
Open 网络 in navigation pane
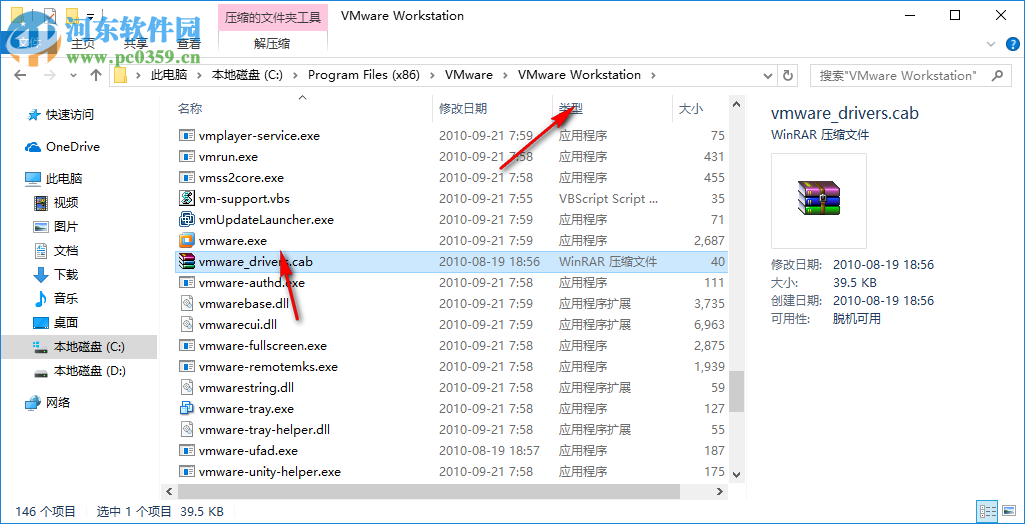pos(58,402)
